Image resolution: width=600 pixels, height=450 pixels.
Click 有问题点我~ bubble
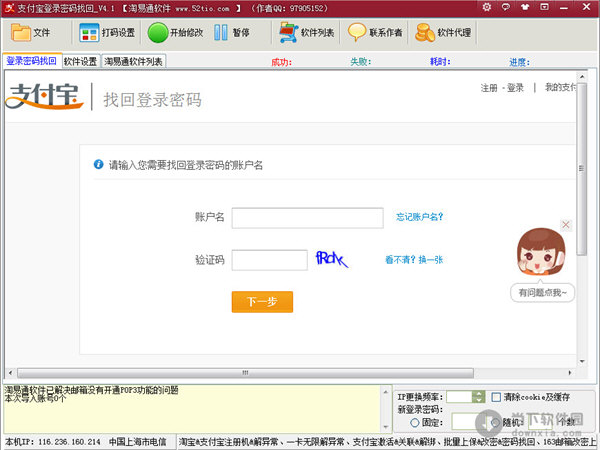(x=543, y=293)
